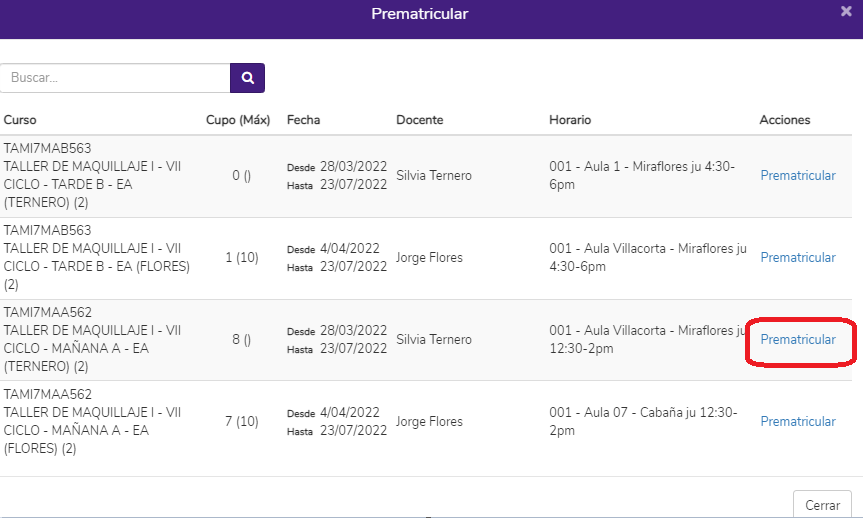
Task: Select TAMI7MAA562 MAÑANA A (FLORES) course row
Action: 426,422
